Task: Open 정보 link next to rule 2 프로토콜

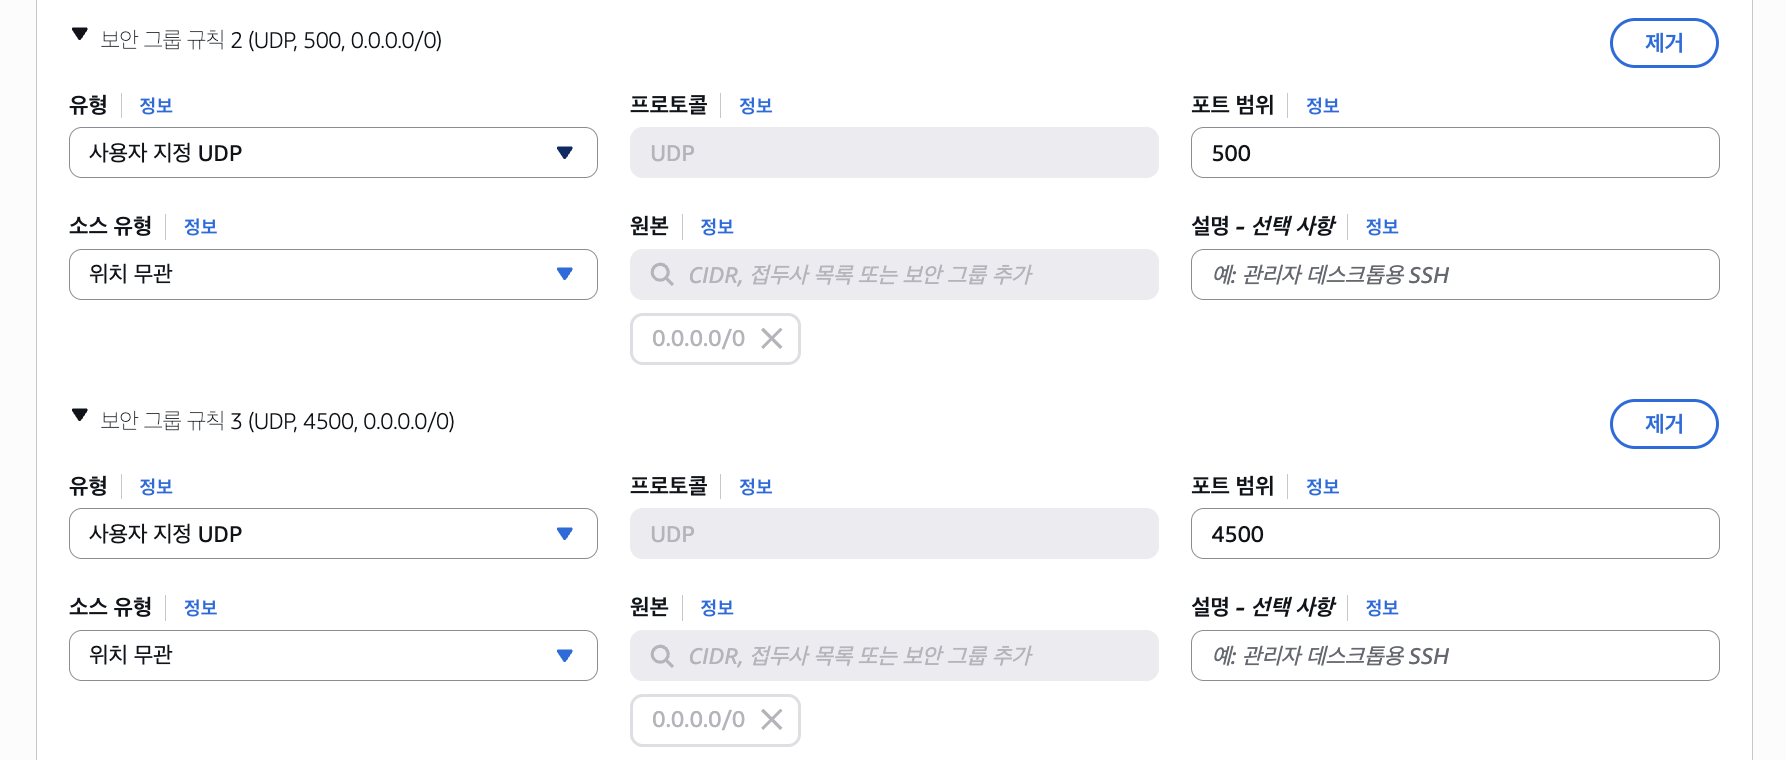Action: tap(755, 106)
